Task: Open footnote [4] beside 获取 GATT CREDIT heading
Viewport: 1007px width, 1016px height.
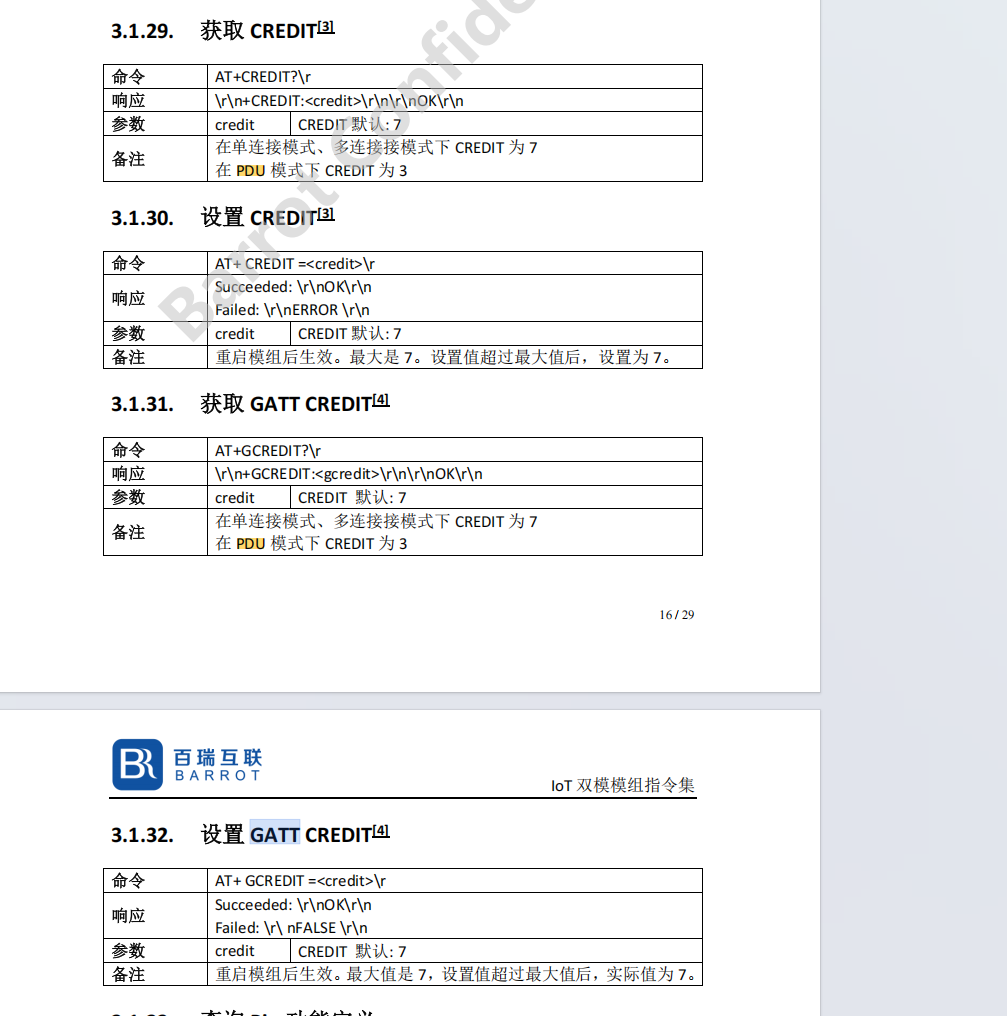Action: click(381, 401)
